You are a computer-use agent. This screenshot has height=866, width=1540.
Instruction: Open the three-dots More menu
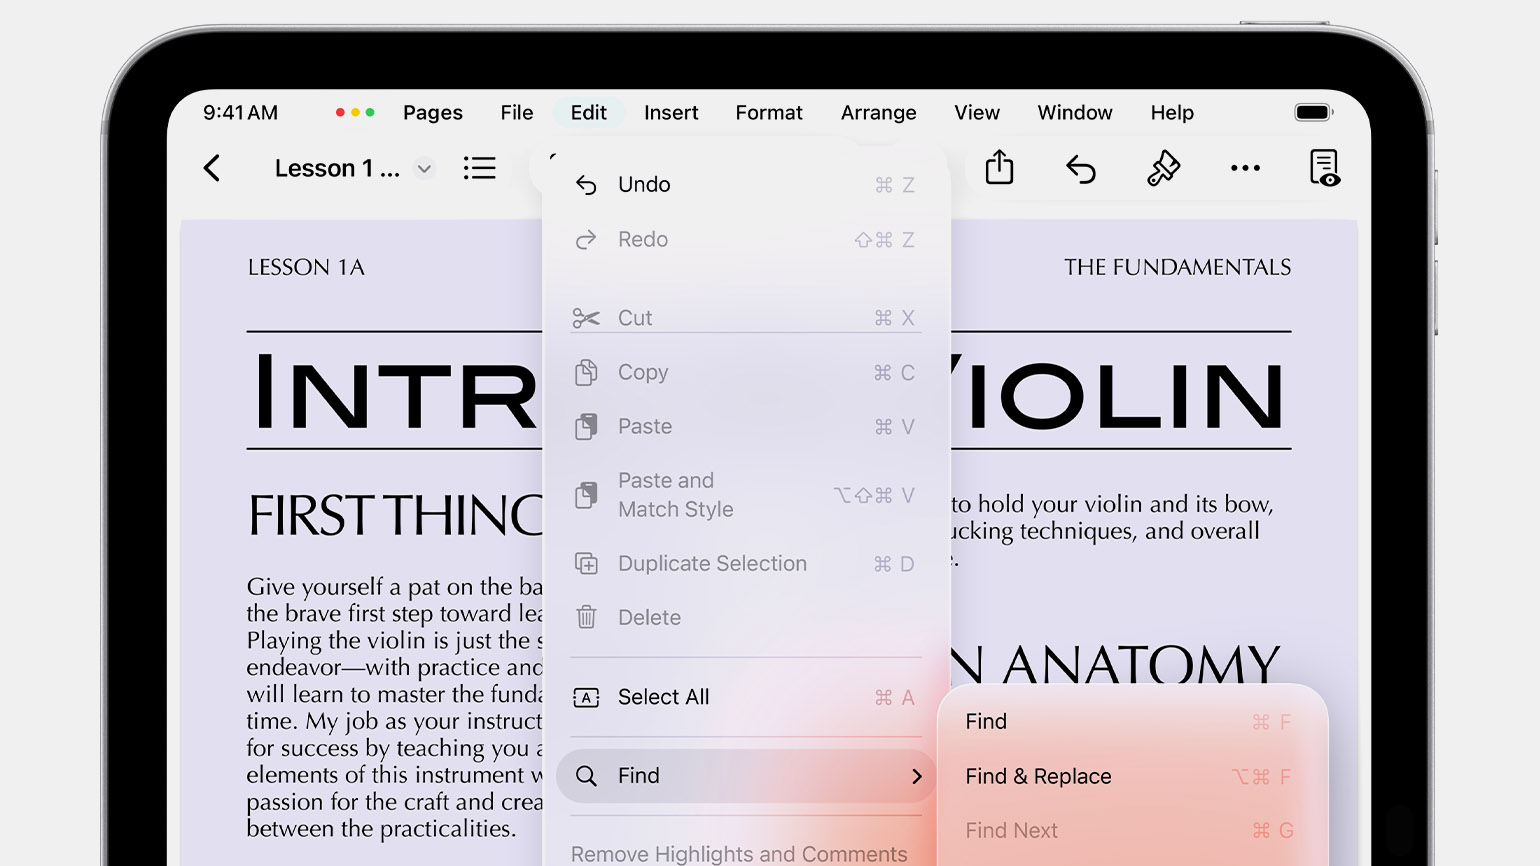pyautogui.click(x=1245, y=168)
